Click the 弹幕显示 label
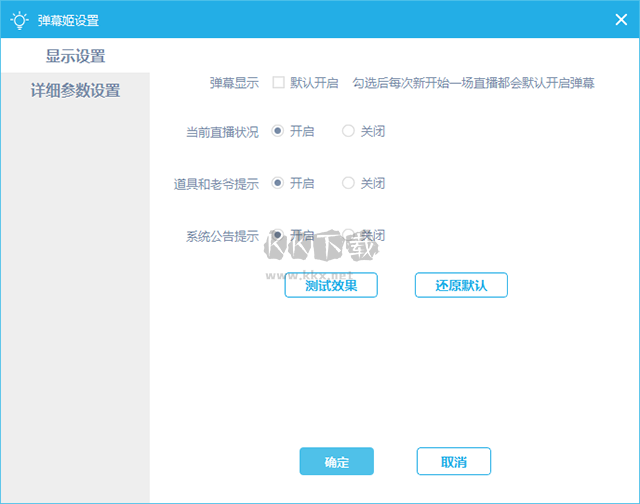This screenshot has height=504, width=640. click(234, 83)
